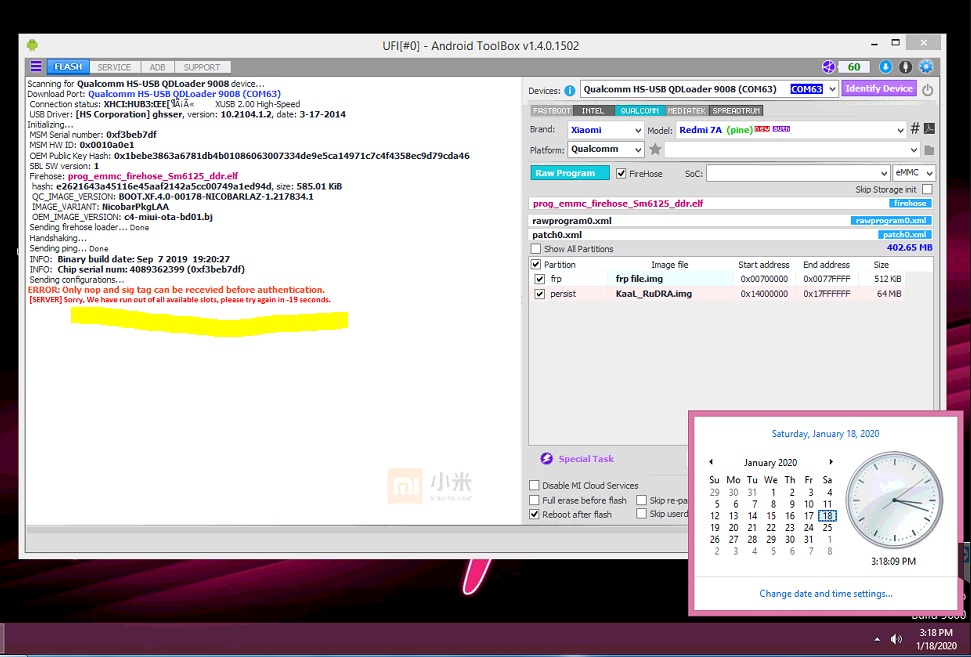Image resolution: width=971 pixels, height=657 pixels.
Task: Check Full erase before flash
Action: pyautogui.click(x=534, y=500)
